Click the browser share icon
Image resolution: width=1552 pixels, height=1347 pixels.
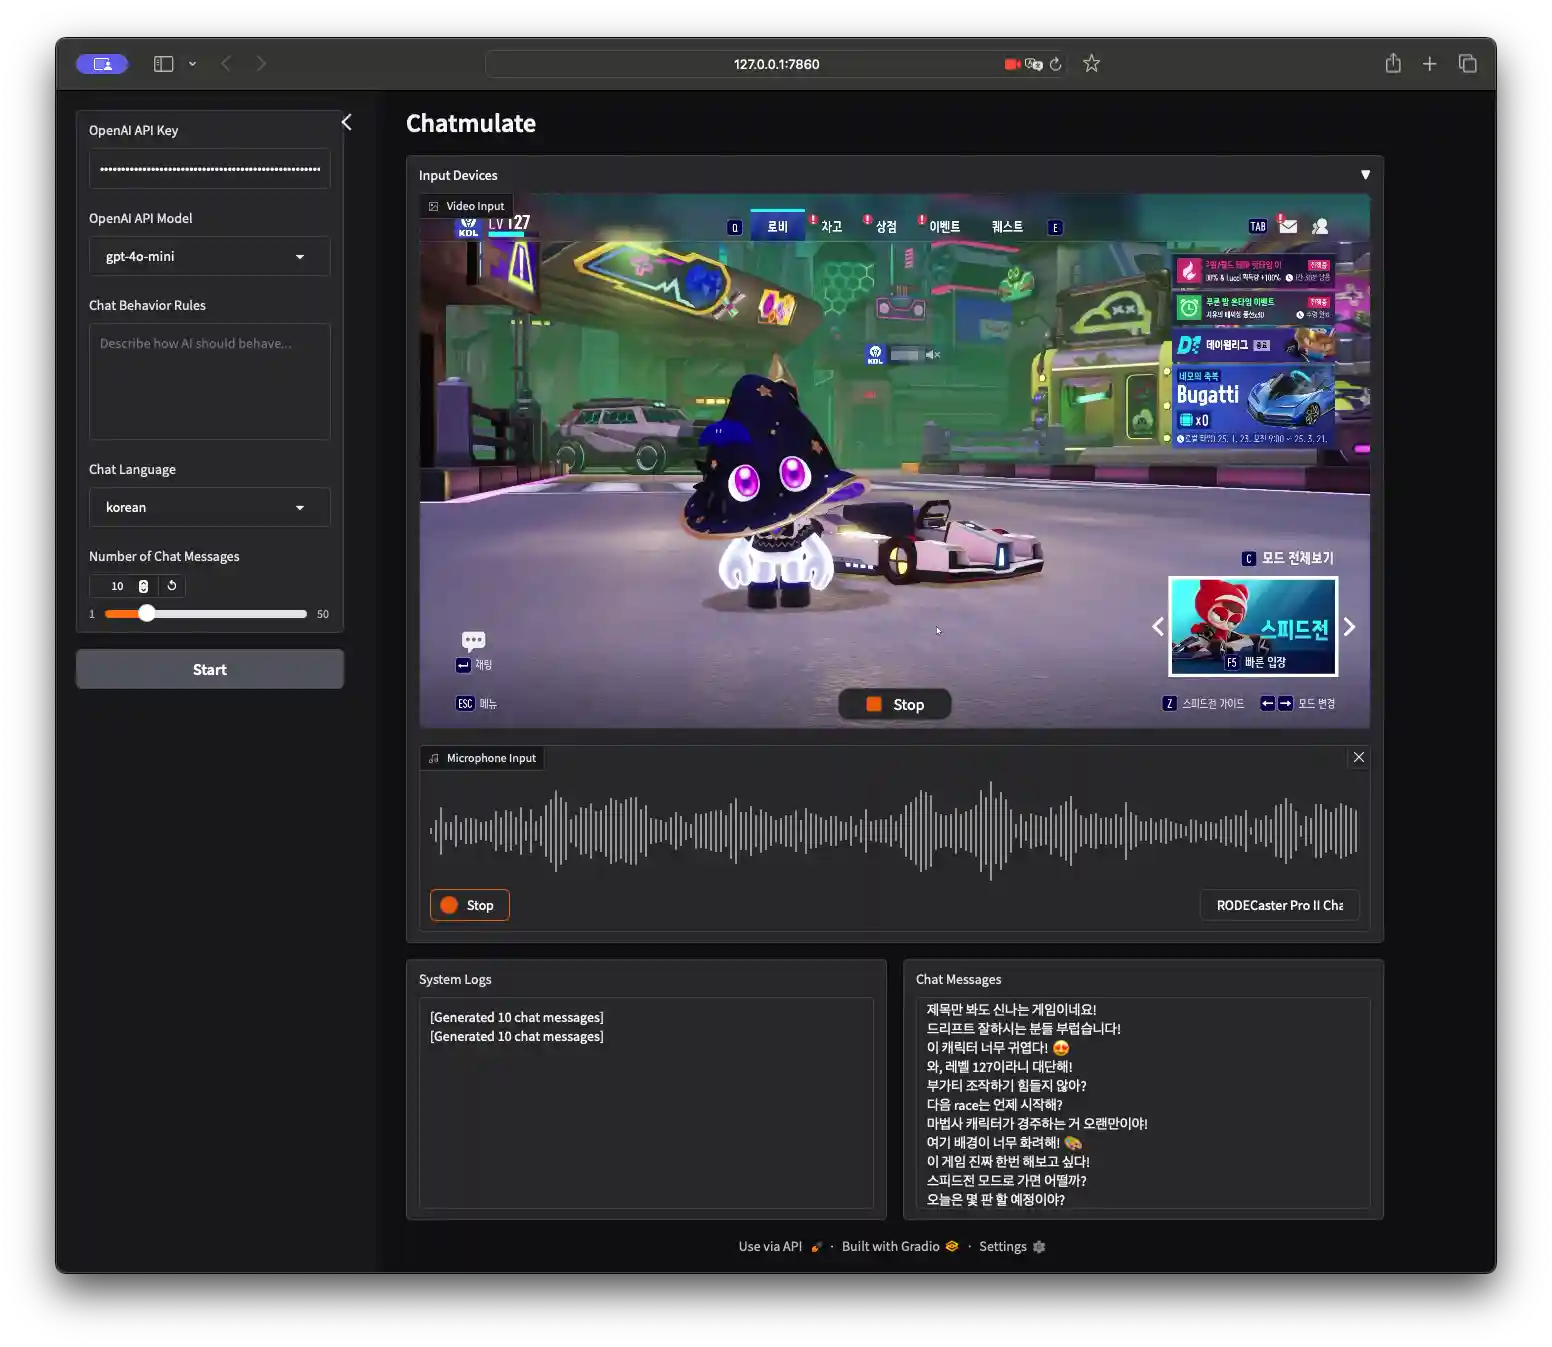(1392, 64)
